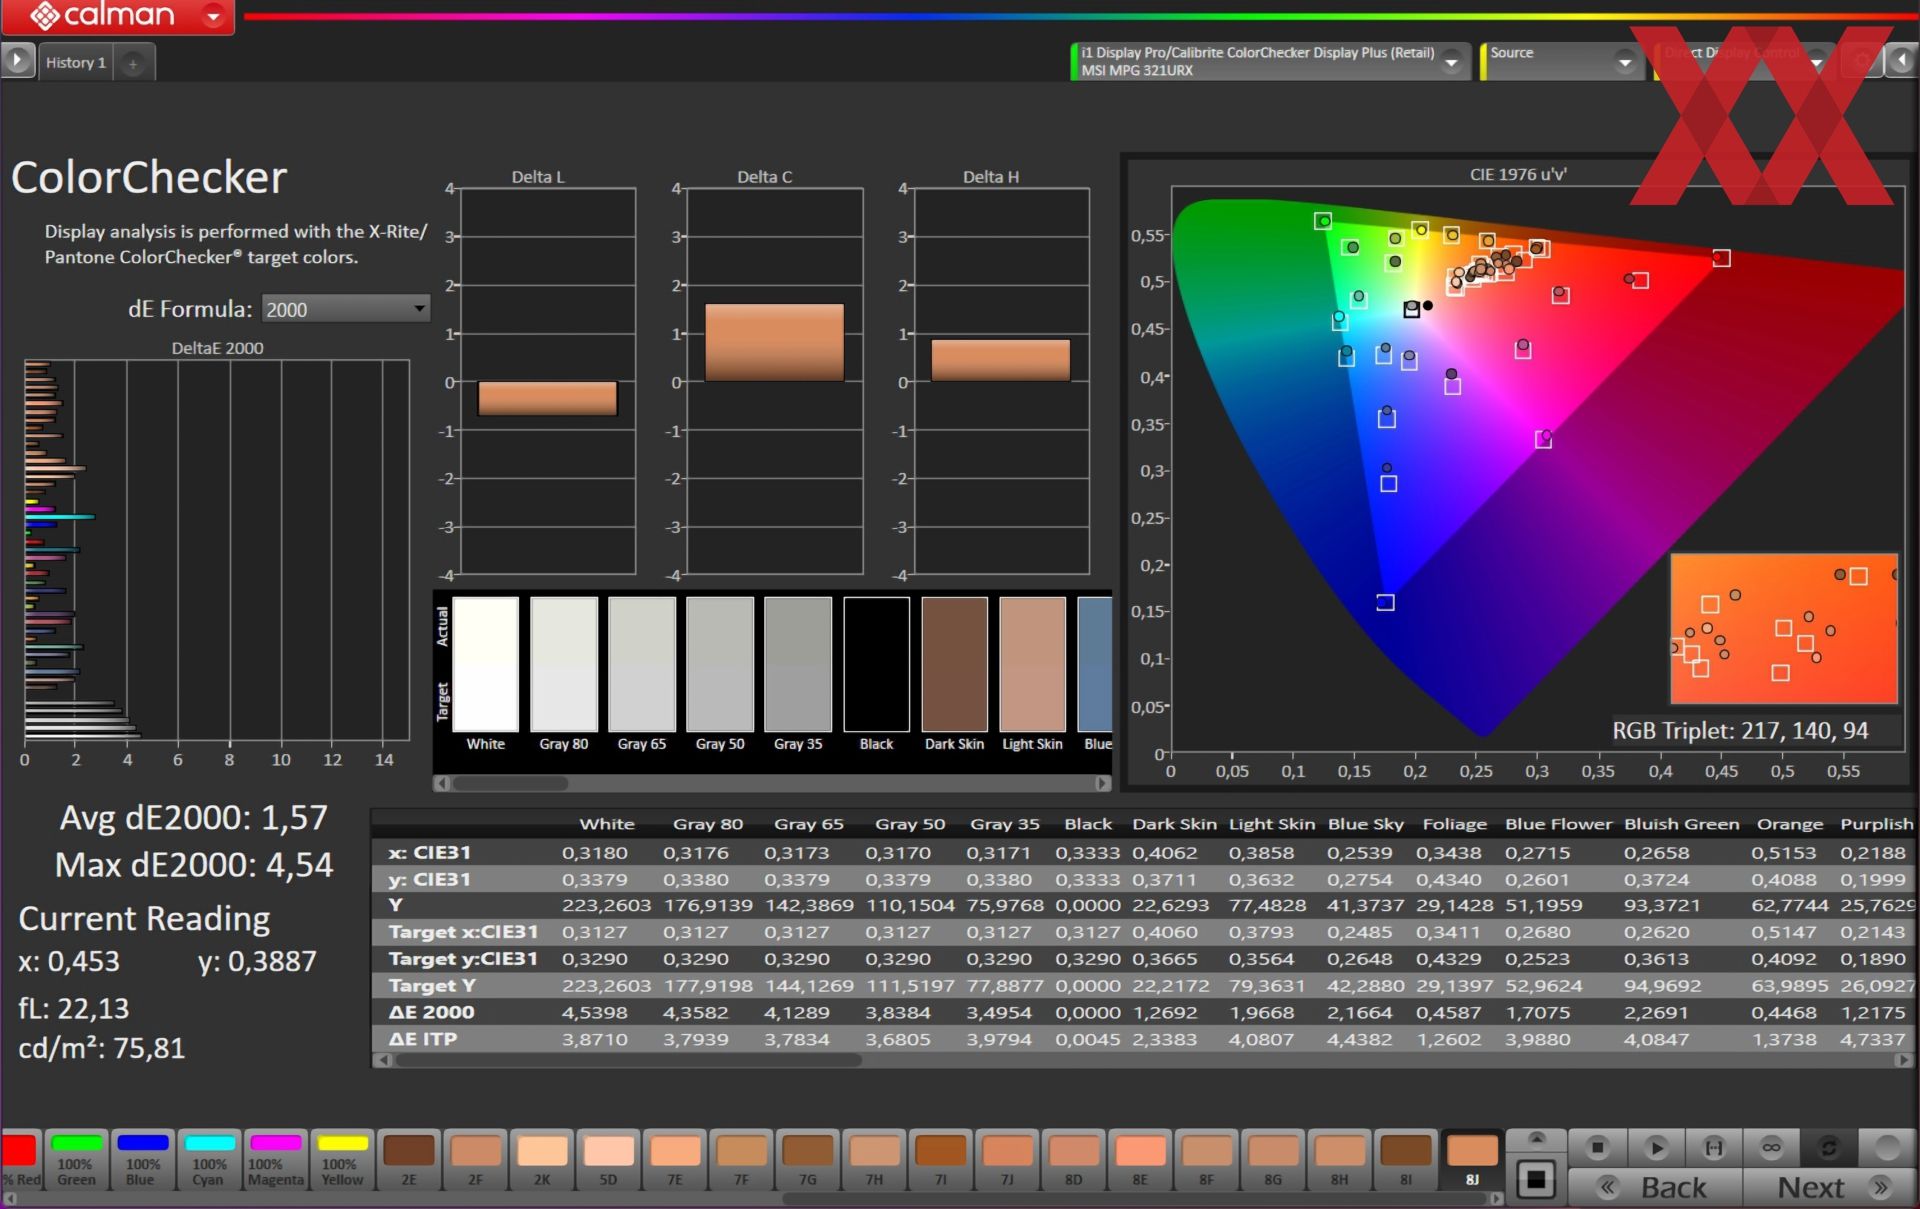
Task: Go to the previous page with Back
Action: 1655,1187
